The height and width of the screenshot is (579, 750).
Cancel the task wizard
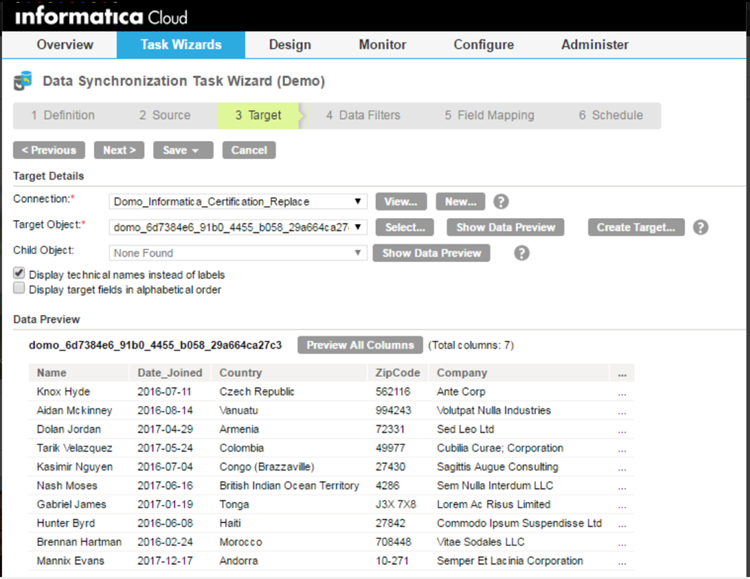pos(249,150)
